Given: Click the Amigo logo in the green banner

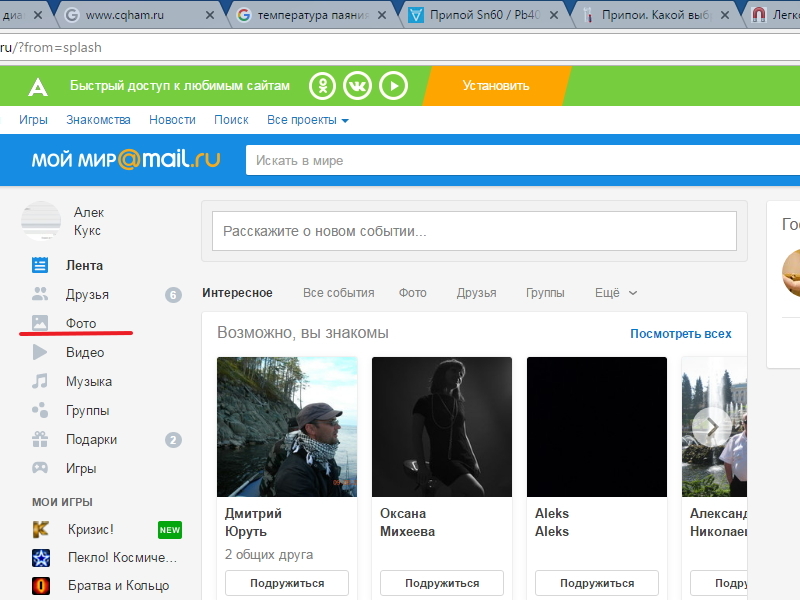Looking at the screenshot, I should click(38, 86).
